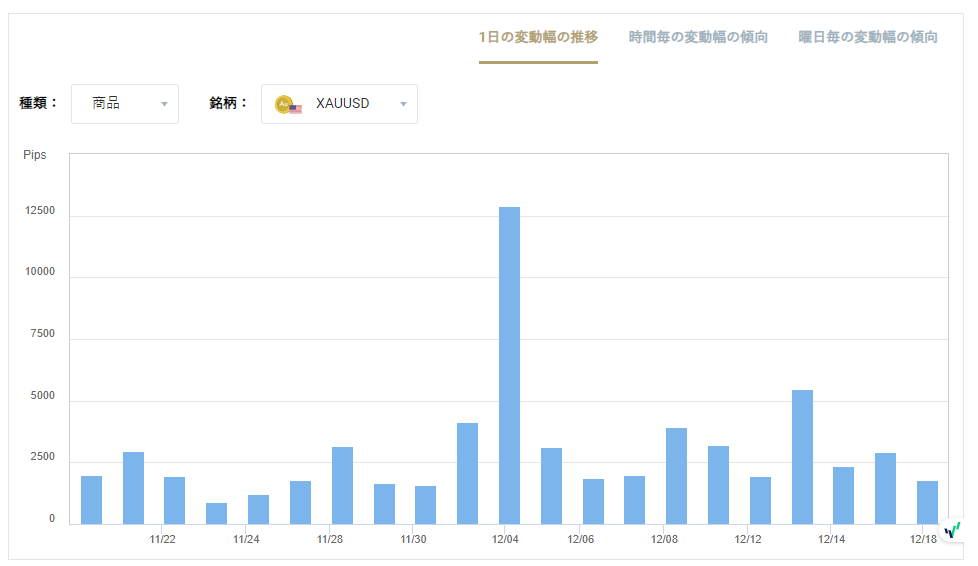Click the Pips axis title
This screenshot has width=978, height=566.
tap(35, 155)
